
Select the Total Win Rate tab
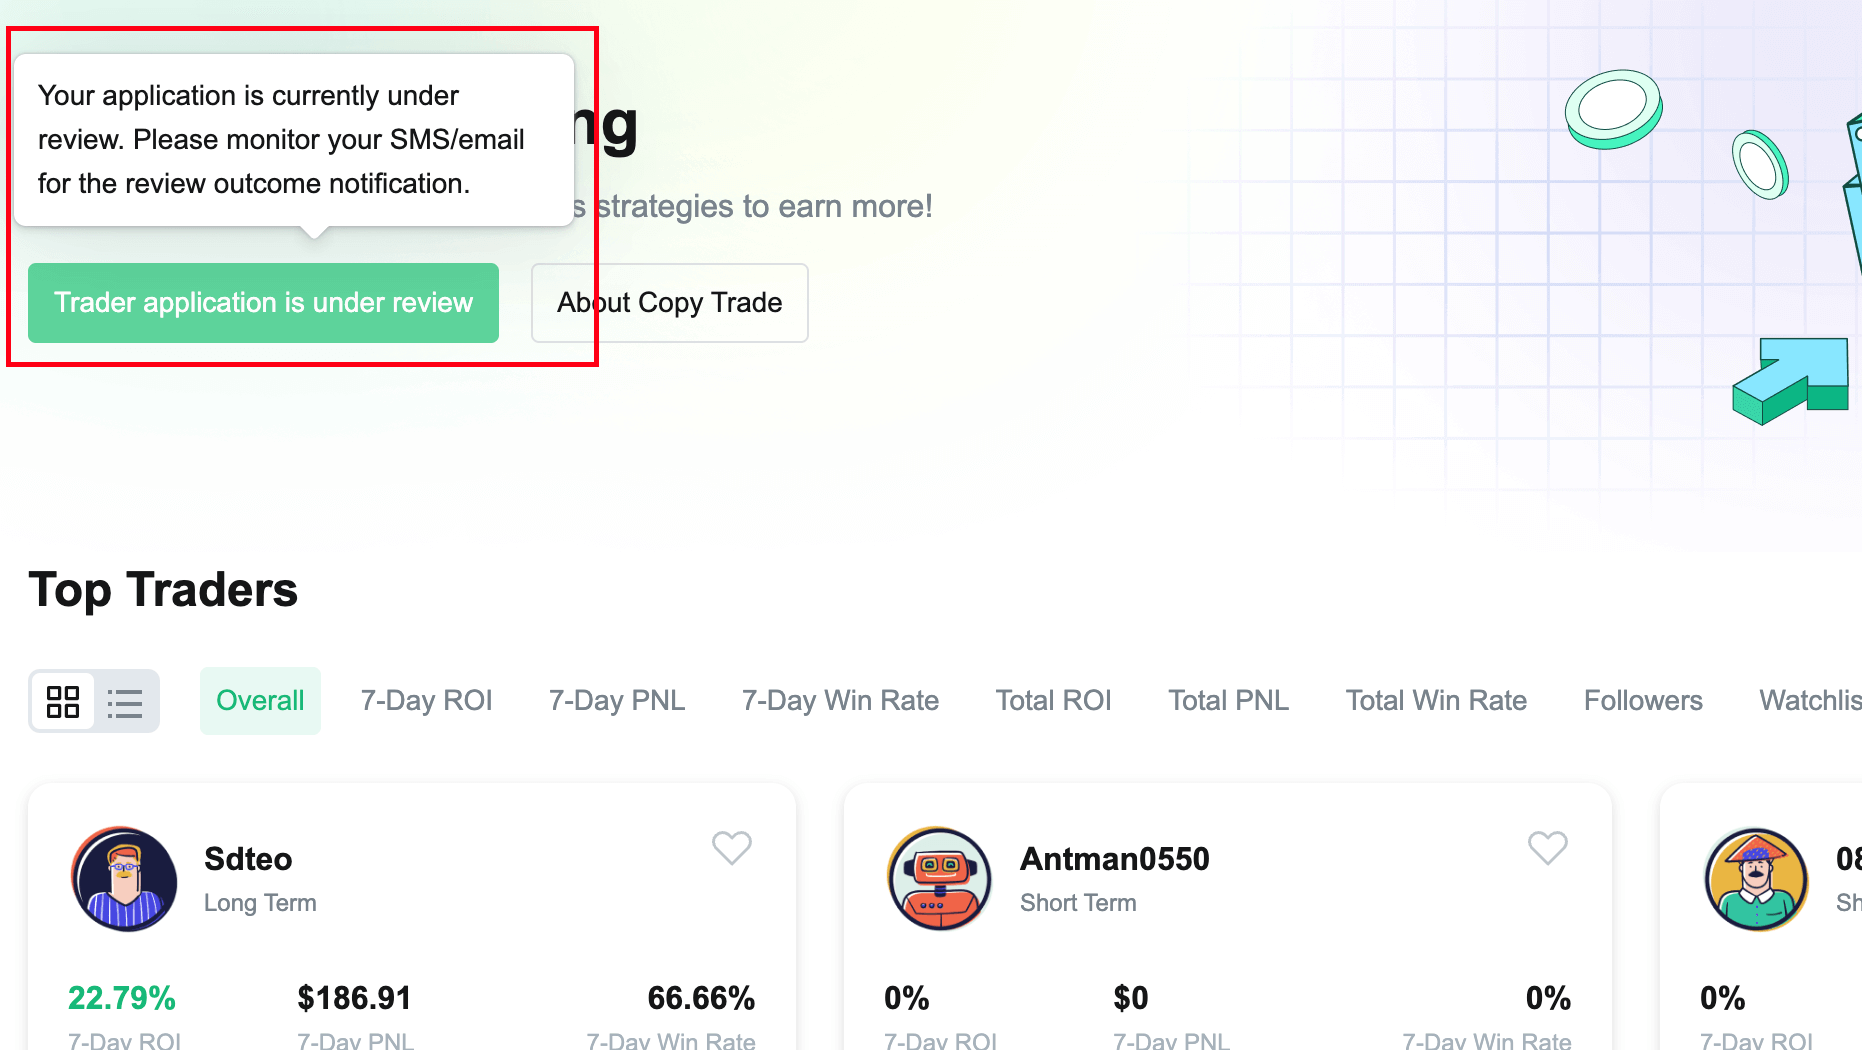click(1436, 701)
